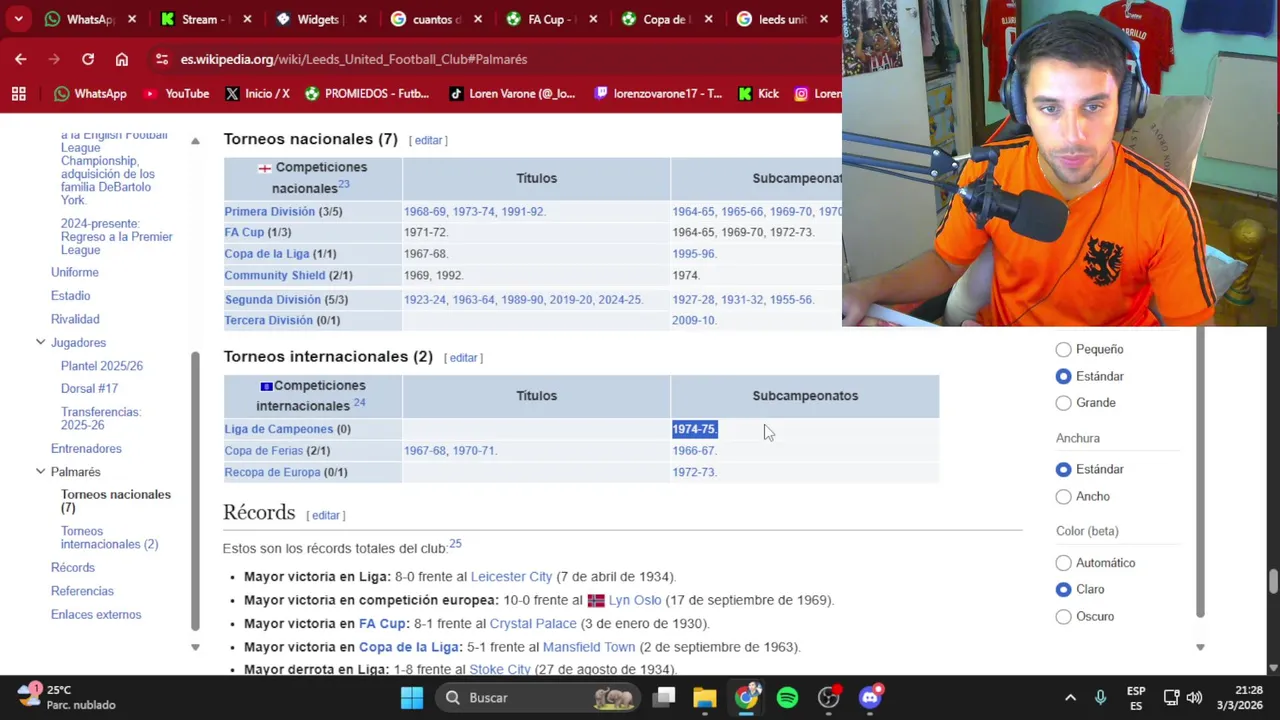
Task: Open the Windows Start menu
Action: [412, 698]
